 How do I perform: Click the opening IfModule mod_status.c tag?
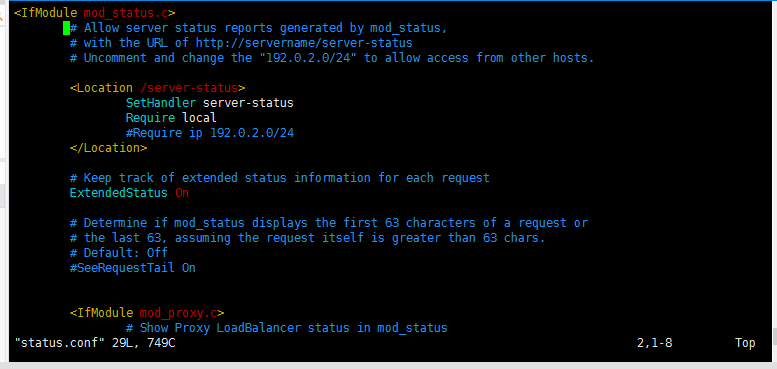point(94,13)
